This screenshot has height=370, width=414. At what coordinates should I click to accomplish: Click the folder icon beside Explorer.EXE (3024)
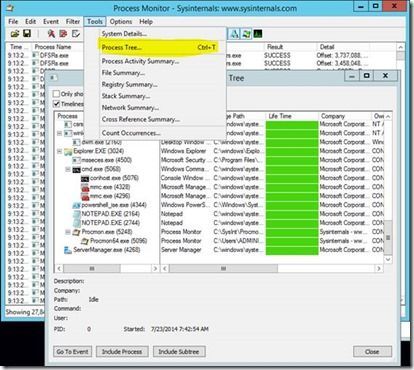click(x=68, y=151)
